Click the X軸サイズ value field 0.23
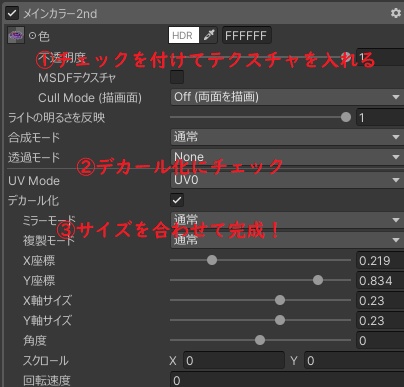Viewport: 404px width, 387px height. [380, 300]
